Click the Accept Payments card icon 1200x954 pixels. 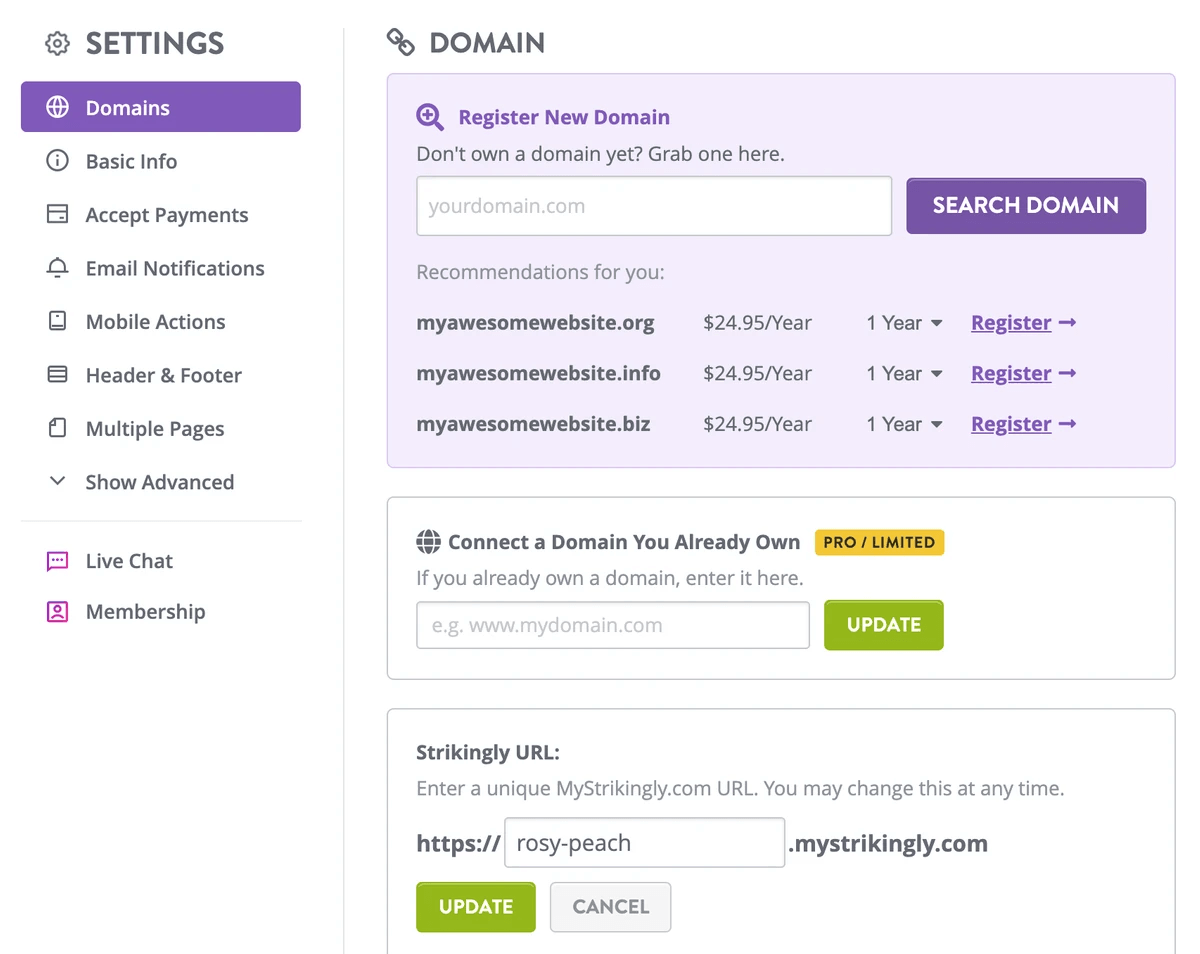point(57,214)
